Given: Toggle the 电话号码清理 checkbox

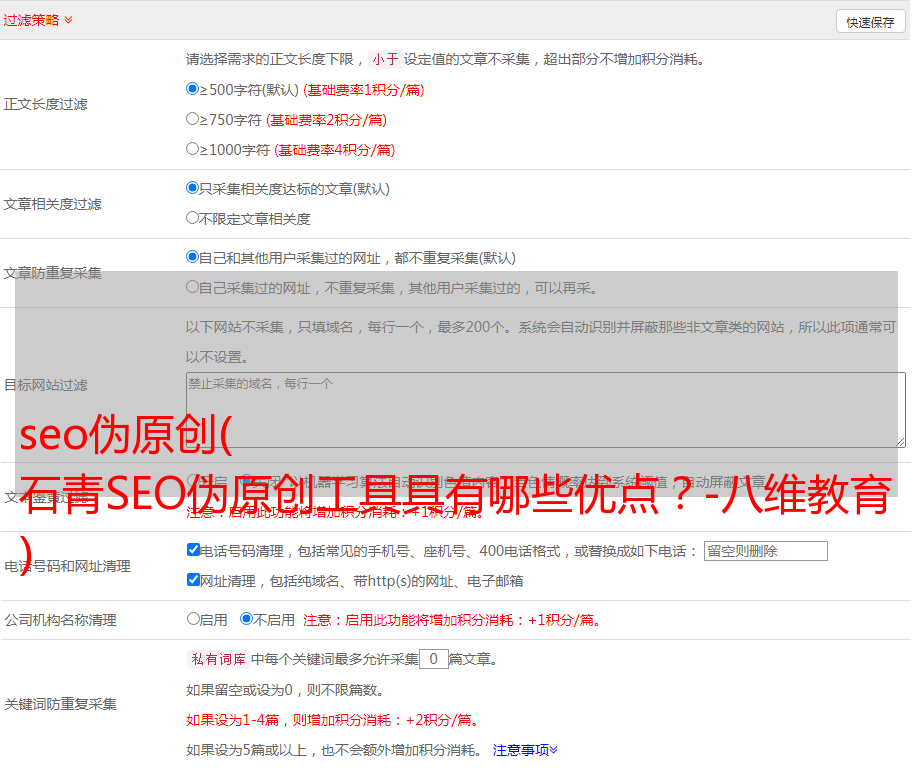Looking at the screenshot, I should click(x=193, y=550).
